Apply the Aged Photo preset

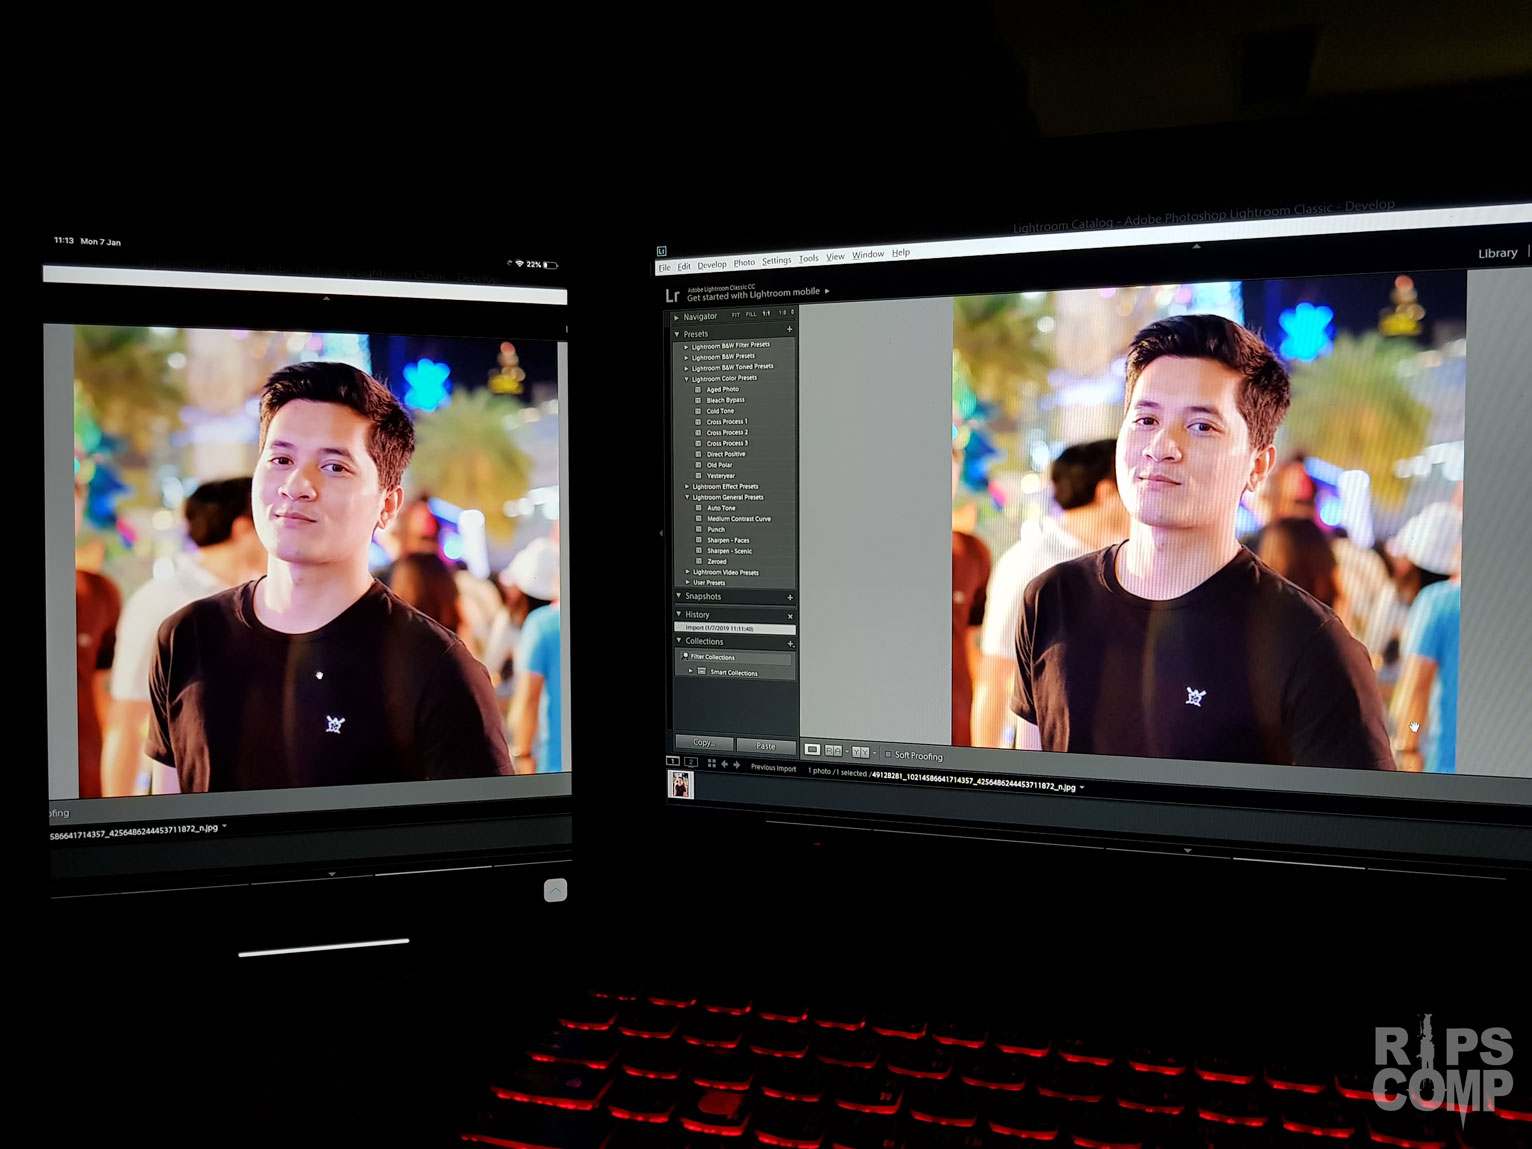click(722, 390)
